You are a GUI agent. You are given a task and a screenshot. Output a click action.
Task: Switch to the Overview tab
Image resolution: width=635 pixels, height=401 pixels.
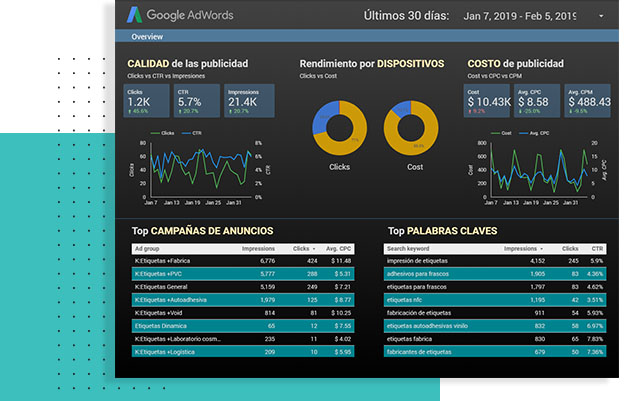[x=147, y=37]
